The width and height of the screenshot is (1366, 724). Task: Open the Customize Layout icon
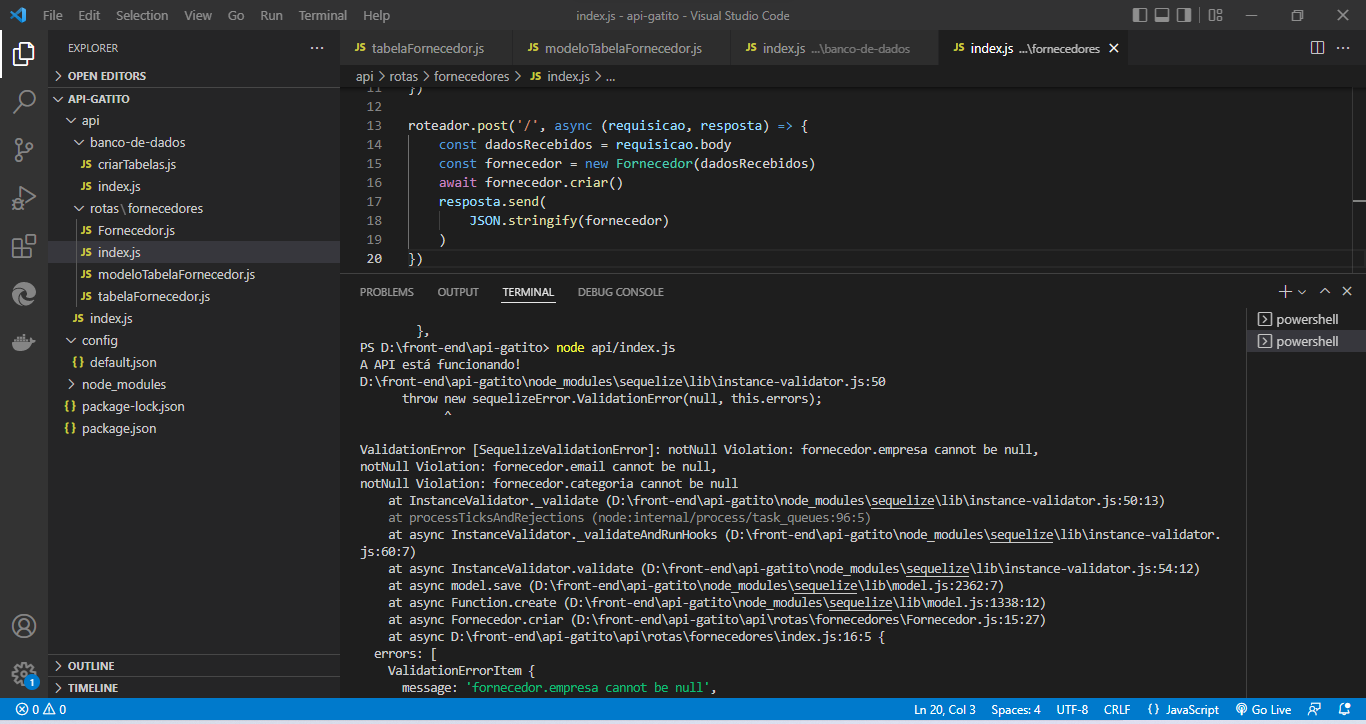coord(1215,16)
